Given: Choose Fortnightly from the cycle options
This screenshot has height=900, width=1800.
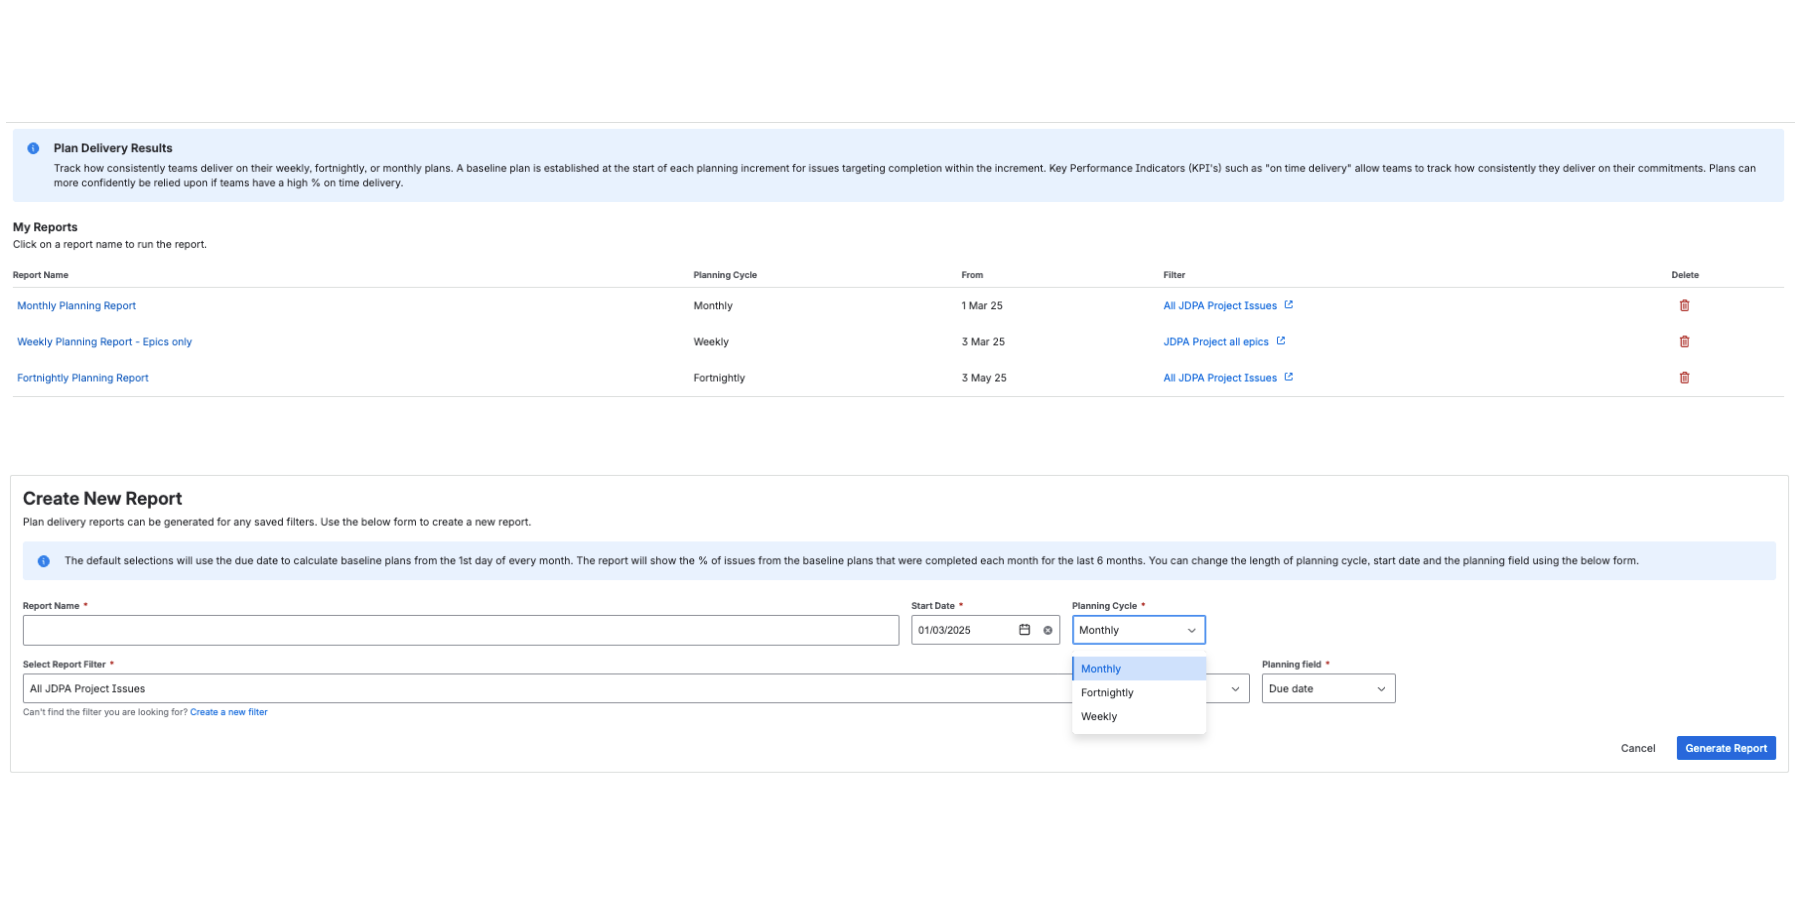Looking at the screenshot, I should pos(1107,693).
